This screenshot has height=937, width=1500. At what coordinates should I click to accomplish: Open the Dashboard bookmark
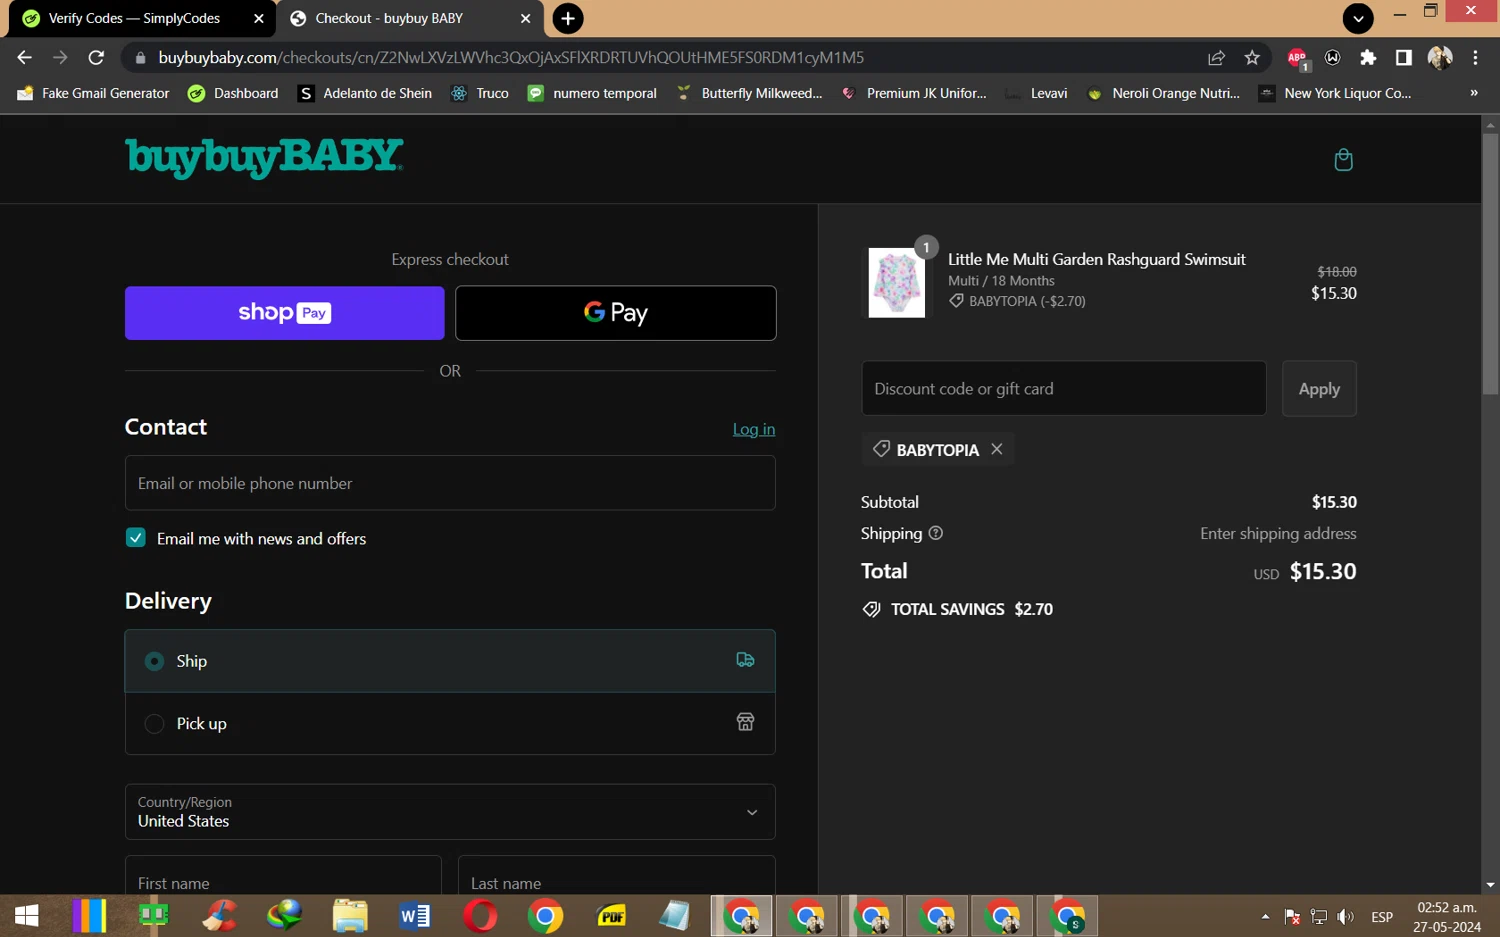point(233,93)
